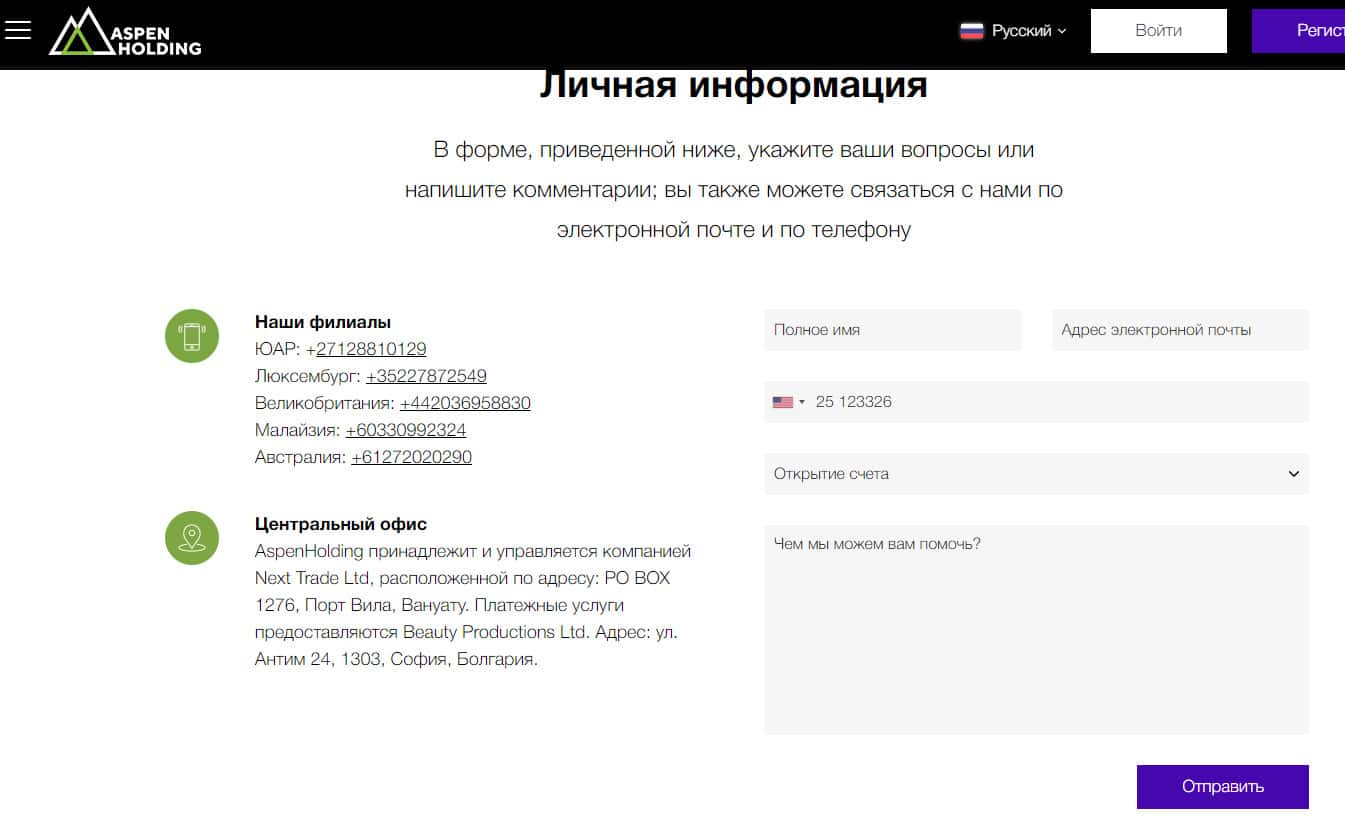Click the Адрес электронной почты field

[x=1179, y=330]
